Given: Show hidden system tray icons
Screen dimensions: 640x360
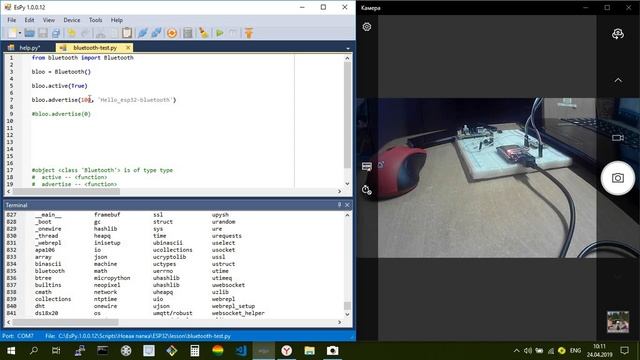Looking at the screenshot, I should (516, 351).
